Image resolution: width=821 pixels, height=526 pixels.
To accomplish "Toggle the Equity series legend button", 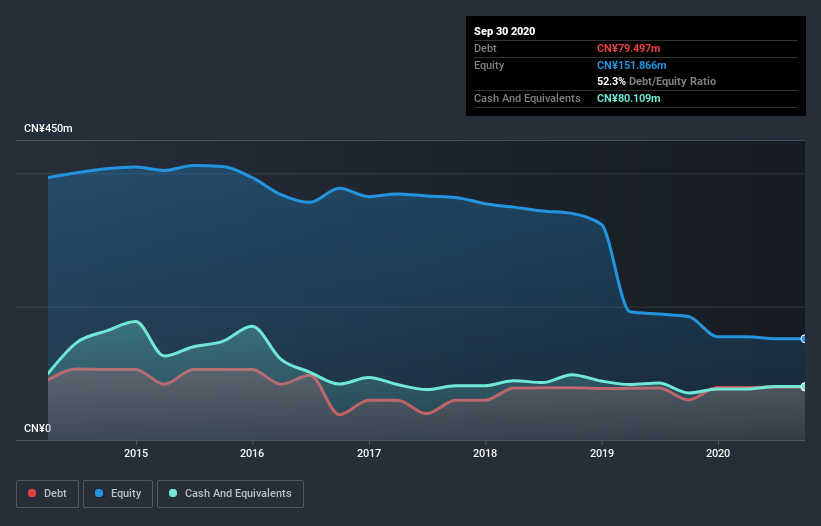I will (118, 494).
